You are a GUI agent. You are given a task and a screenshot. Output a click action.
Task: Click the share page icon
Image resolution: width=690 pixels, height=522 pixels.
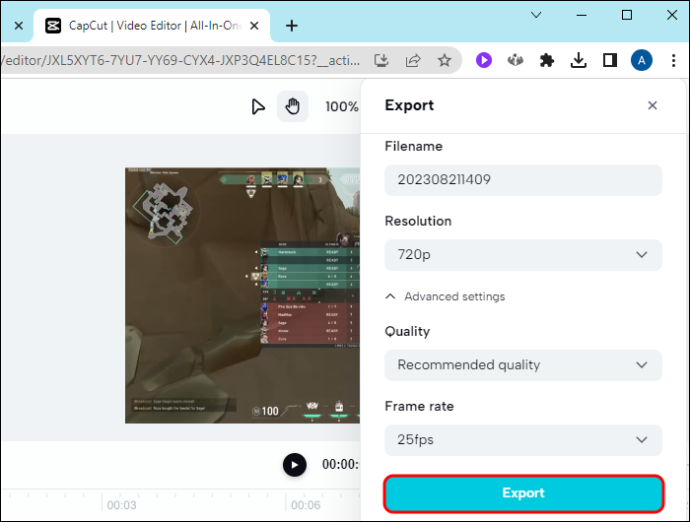coord(413,60)
